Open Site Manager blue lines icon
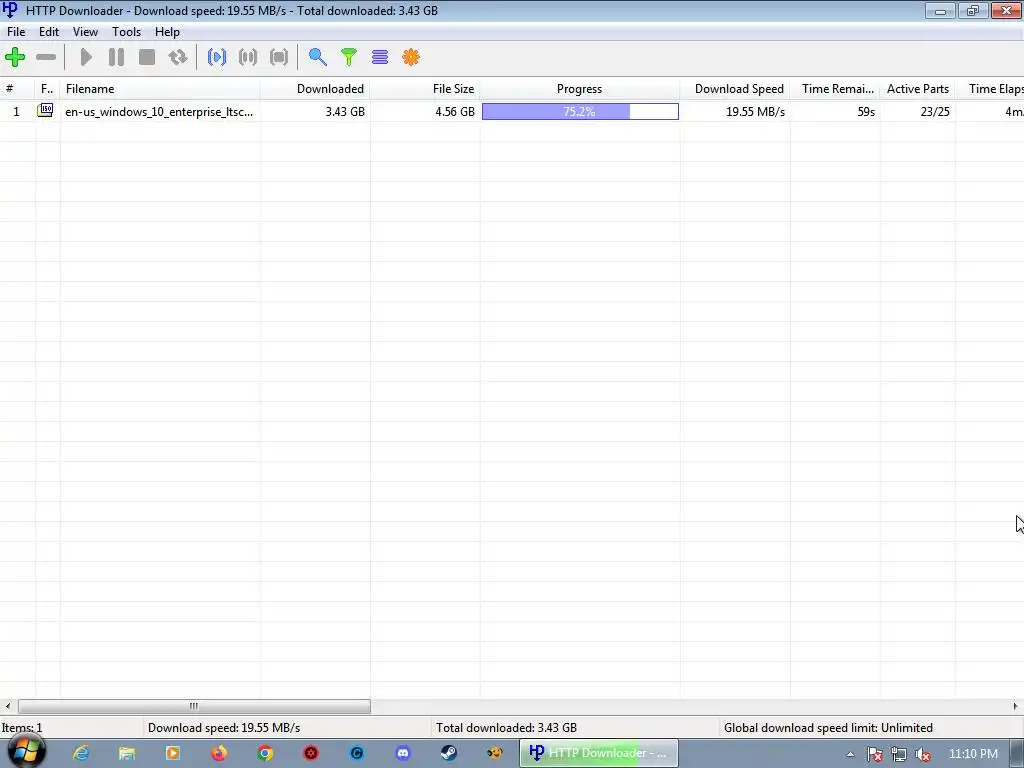 (380, 57)
